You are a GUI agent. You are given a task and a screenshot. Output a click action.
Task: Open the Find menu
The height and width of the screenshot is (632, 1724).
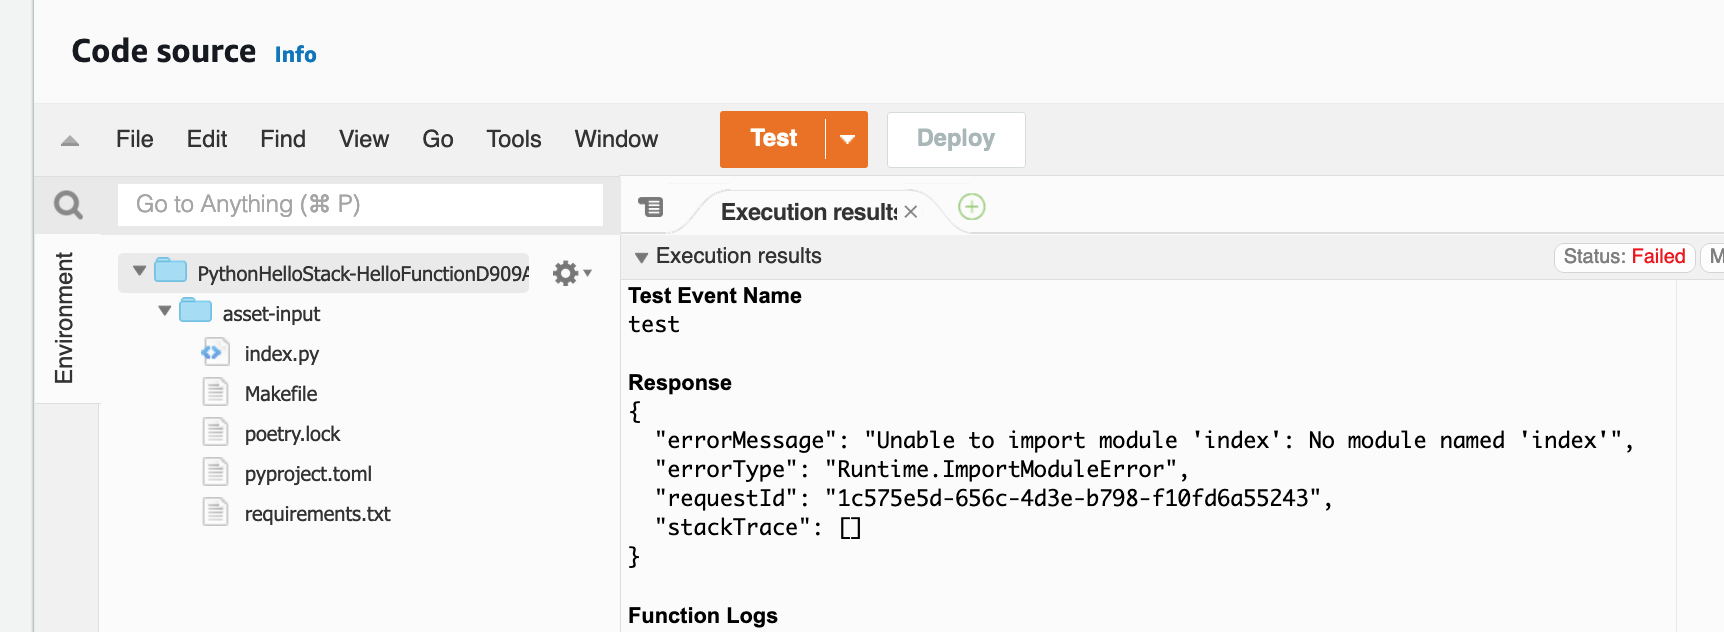(x=283, y=139)
